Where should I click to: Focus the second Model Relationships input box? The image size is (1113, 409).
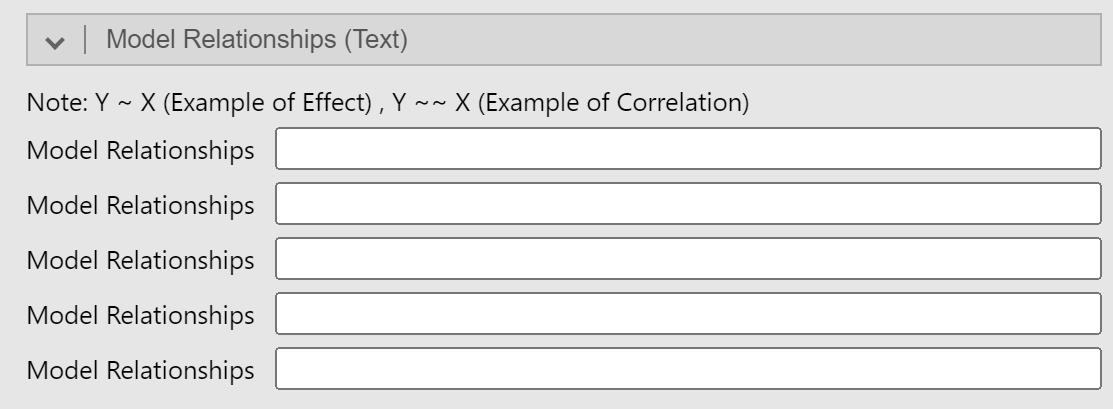[688, 205]
